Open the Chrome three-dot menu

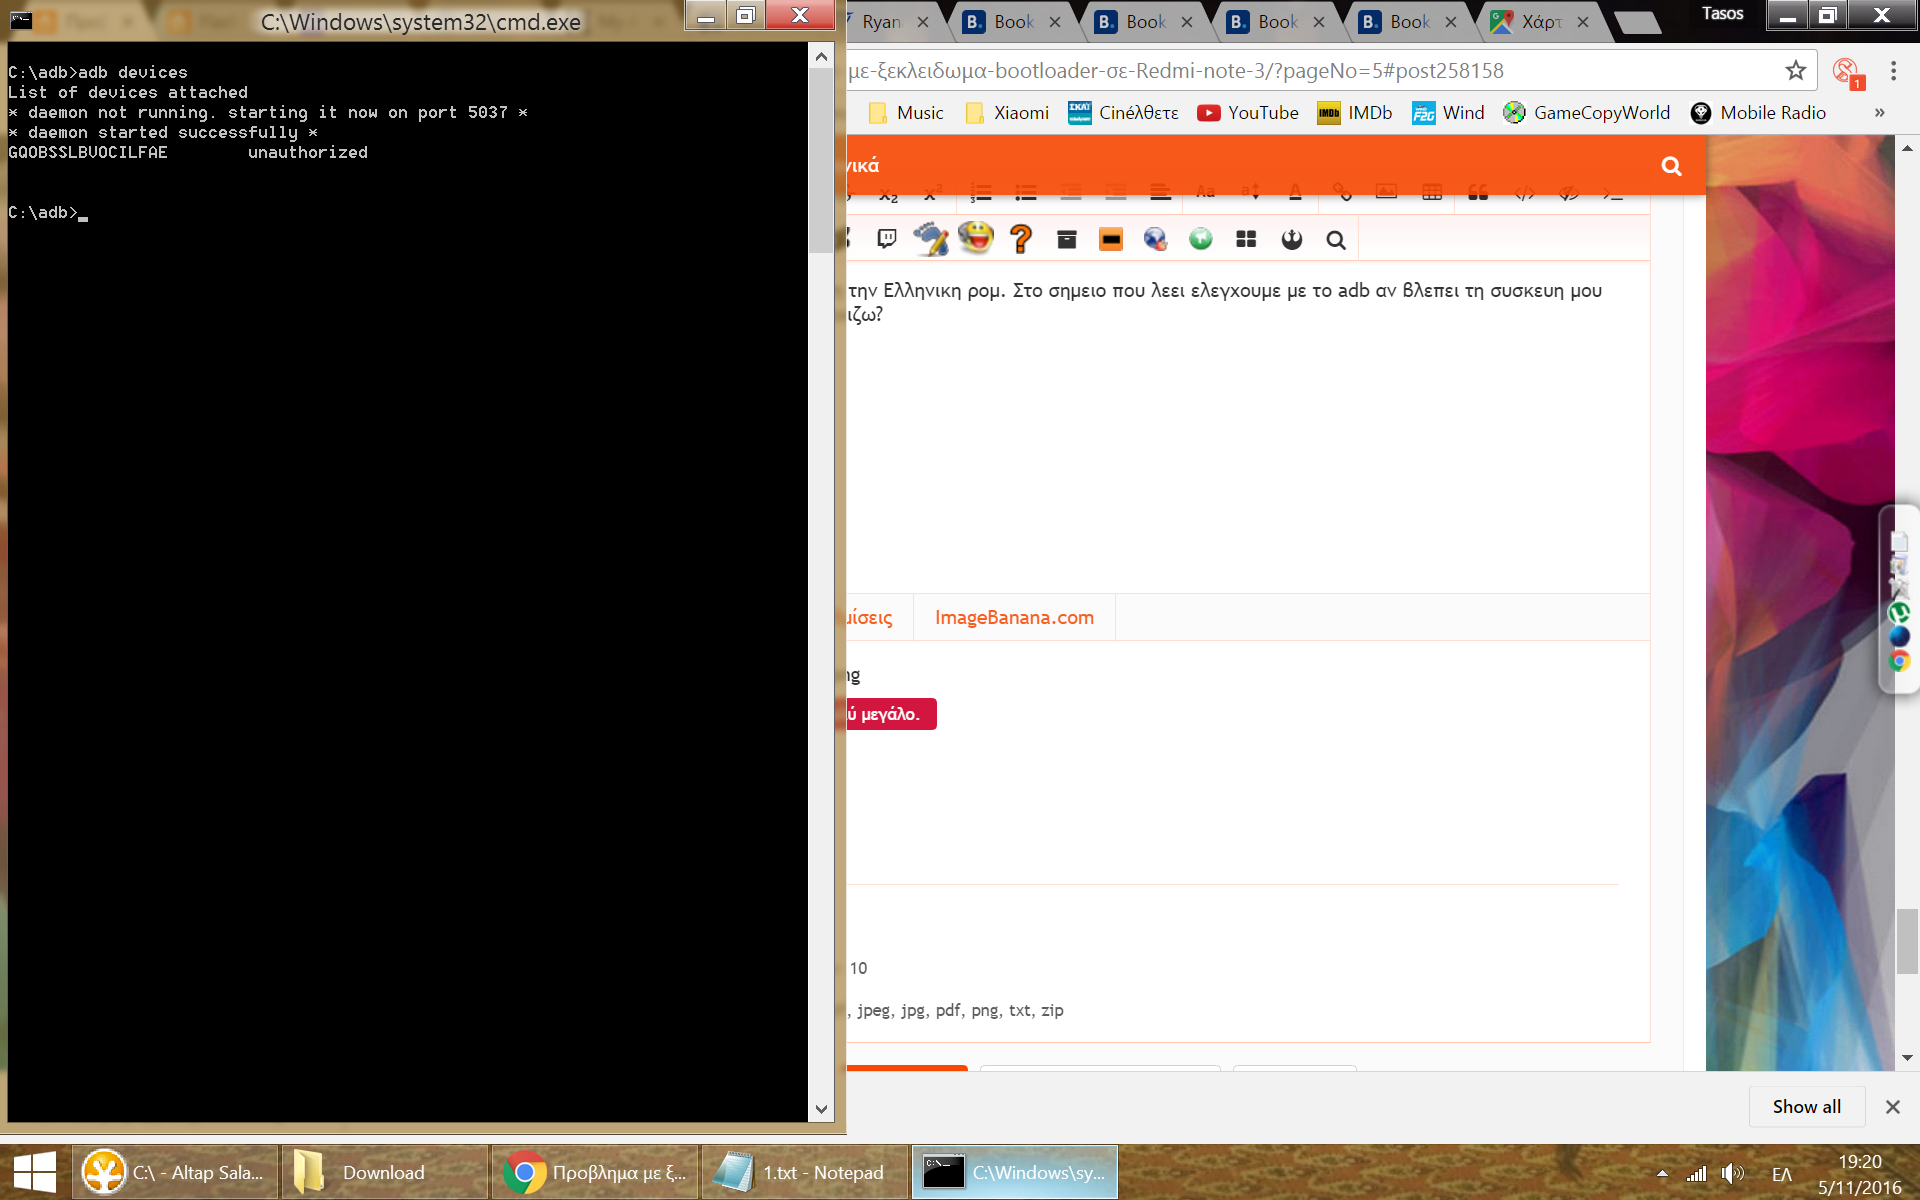tap(1893, 70)
